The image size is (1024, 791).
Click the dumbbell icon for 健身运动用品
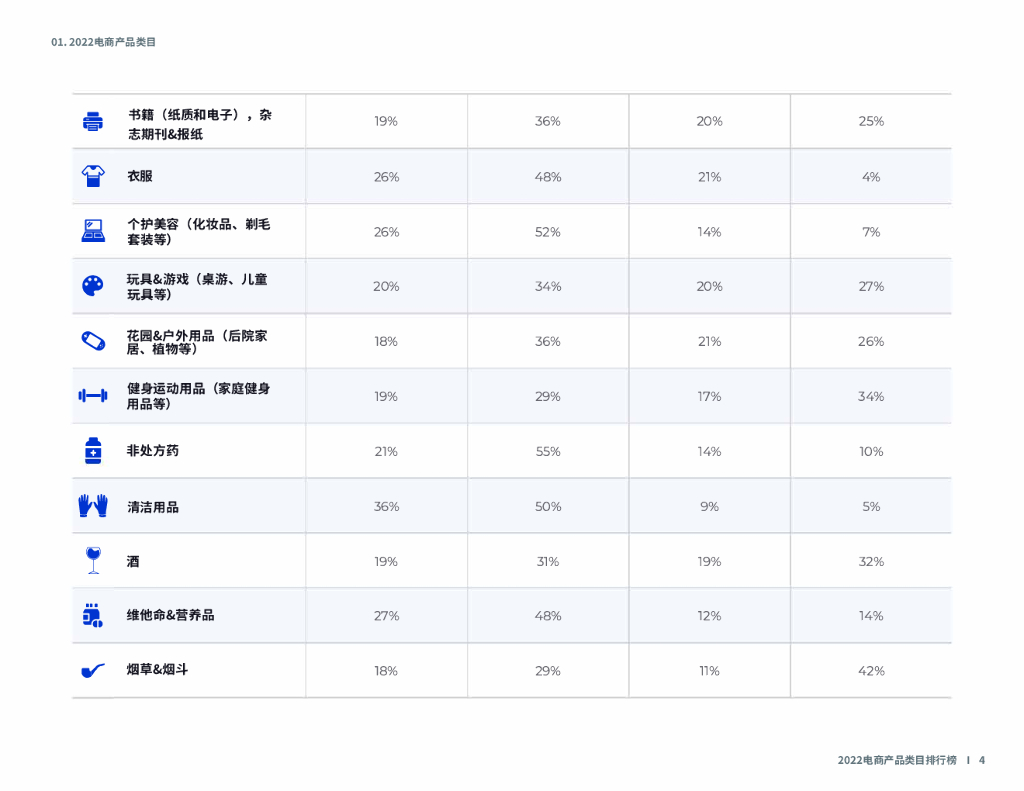[x=93, y=396]
